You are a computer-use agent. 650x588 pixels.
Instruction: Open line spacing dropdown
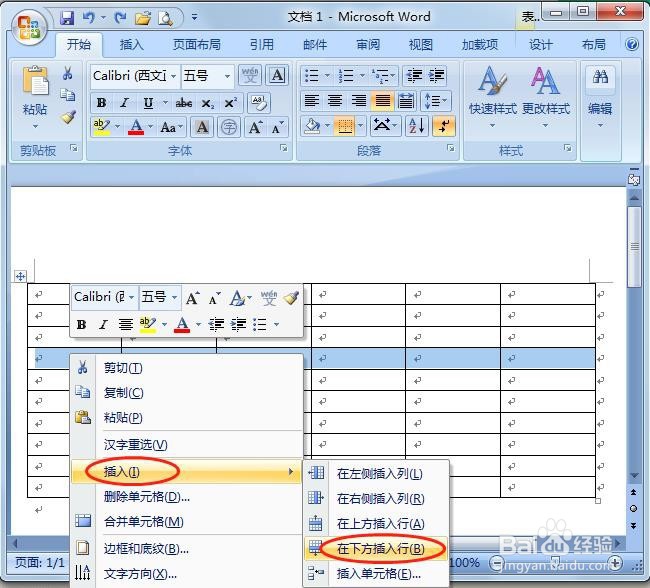tap(436, 100)
